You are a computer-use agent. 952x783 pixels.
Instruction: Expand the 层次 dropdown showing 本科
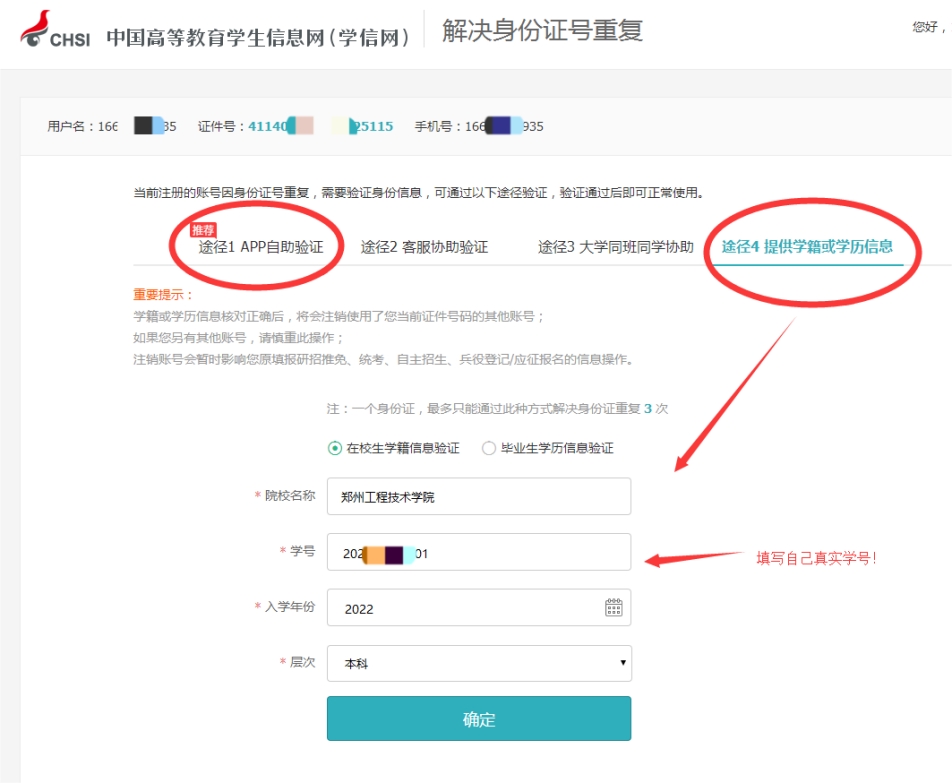pyautogui.click(x=479, y=663)
